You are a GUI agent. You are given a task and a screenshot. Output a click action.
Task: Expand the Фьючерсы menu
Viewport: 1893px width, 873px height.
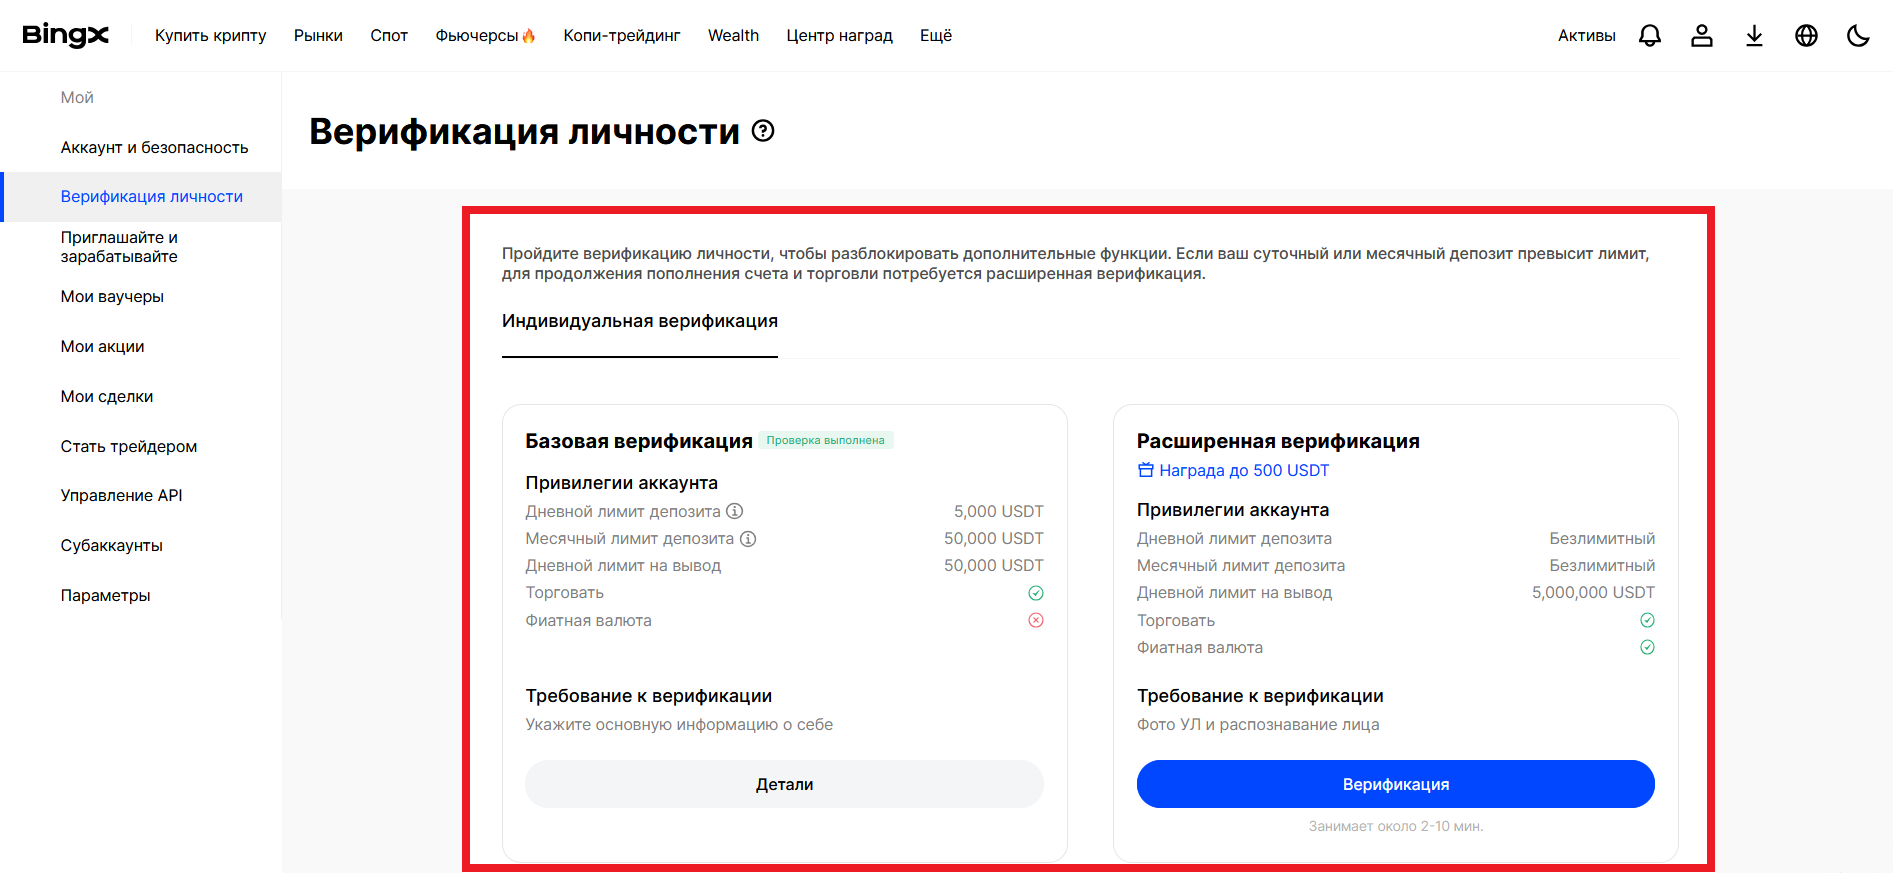[485, 36]
